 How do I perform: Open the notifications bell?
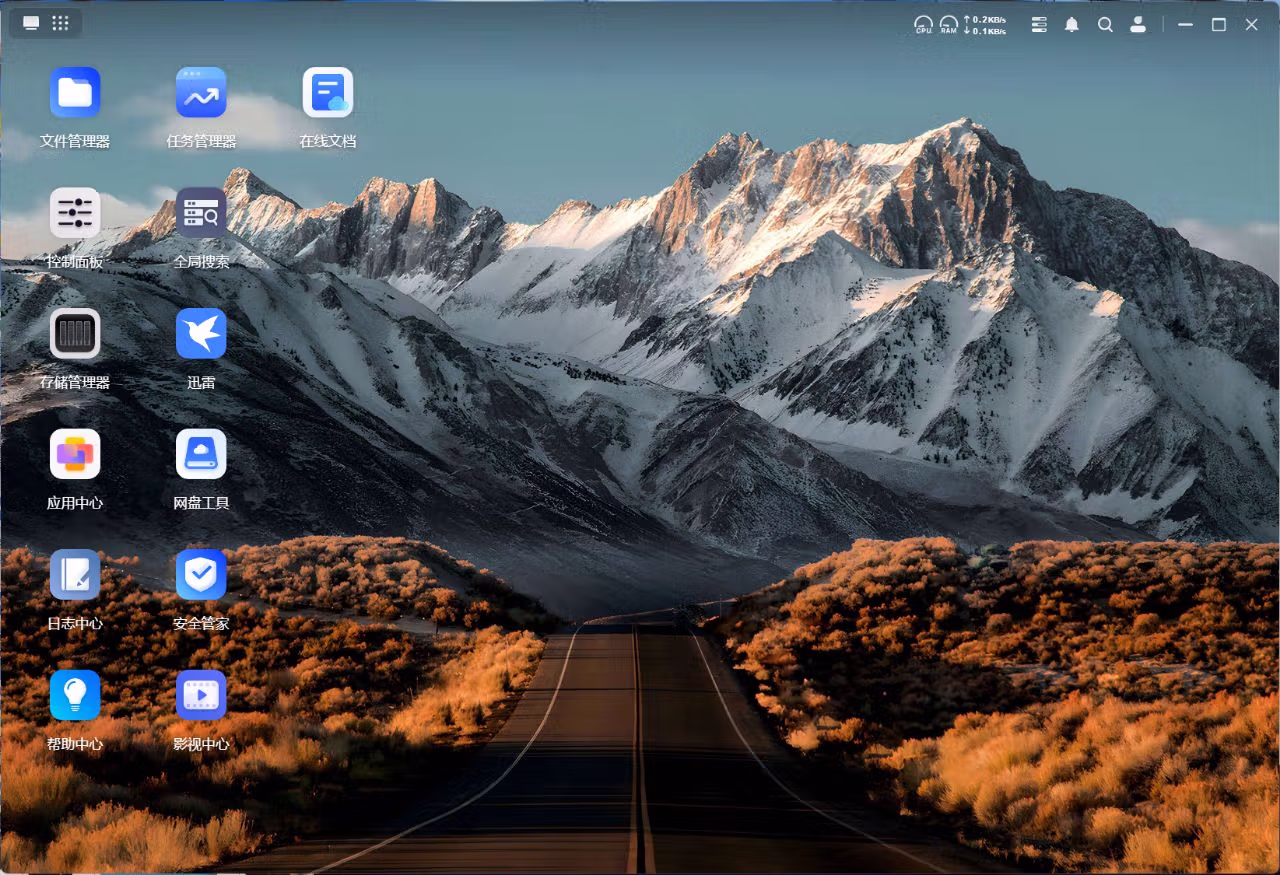click(1072, 25)
